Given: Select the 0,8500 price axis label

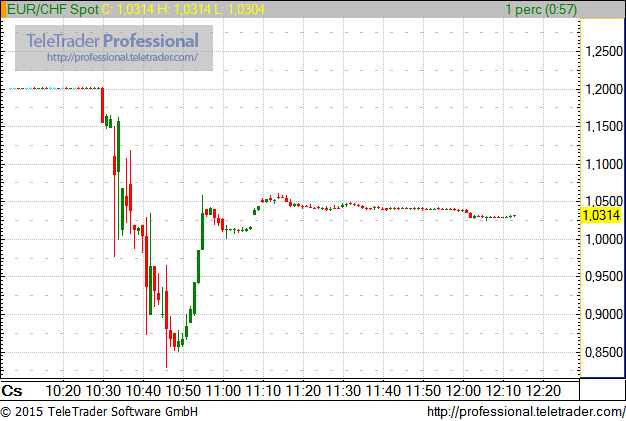Looking at the screenshot, I should (x=604, y=352).
